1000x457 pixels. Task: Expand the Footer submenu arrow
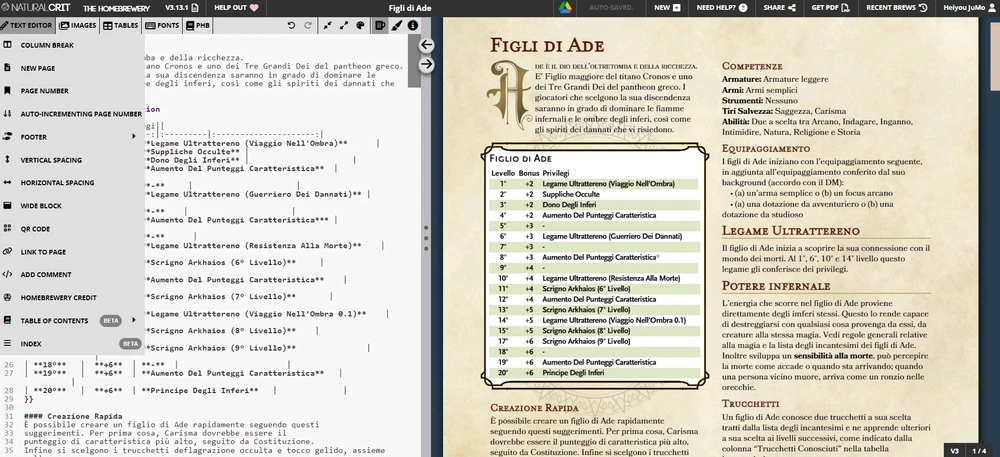tap(133, 136)
